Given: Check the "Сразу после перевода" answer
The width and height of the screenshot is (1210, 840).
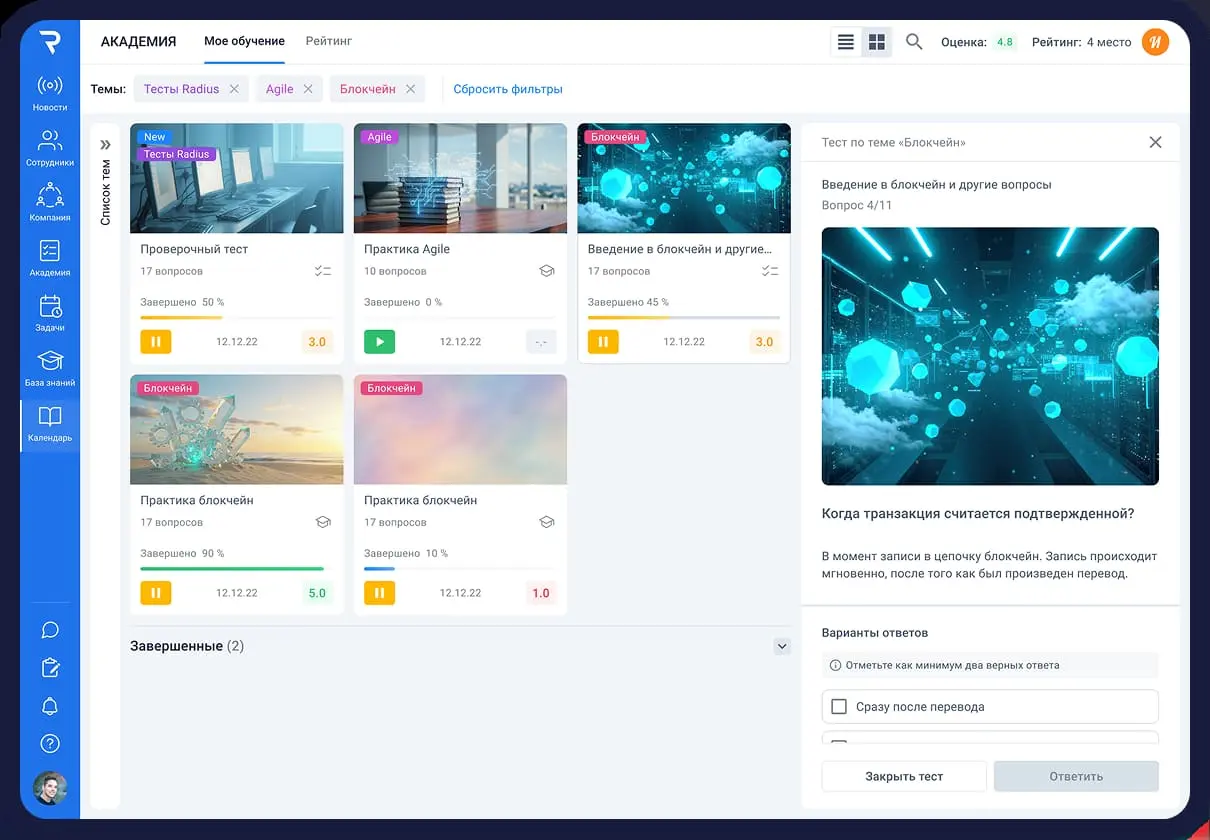Looking at the screenshot, I should click(x=840, y=707).
